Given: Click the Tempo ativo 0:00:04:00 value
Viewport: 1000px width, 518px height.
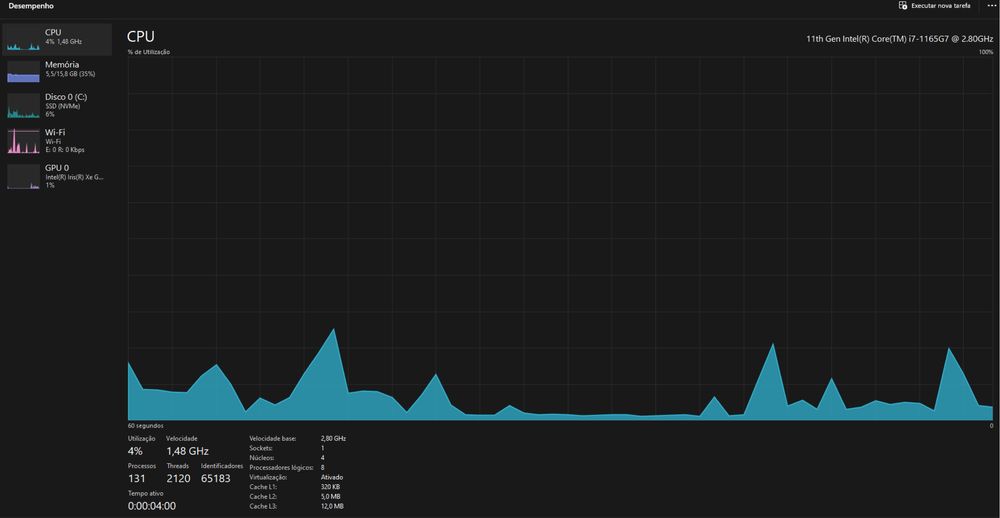Looking at the screenshot, I should [x=152, y=507].
